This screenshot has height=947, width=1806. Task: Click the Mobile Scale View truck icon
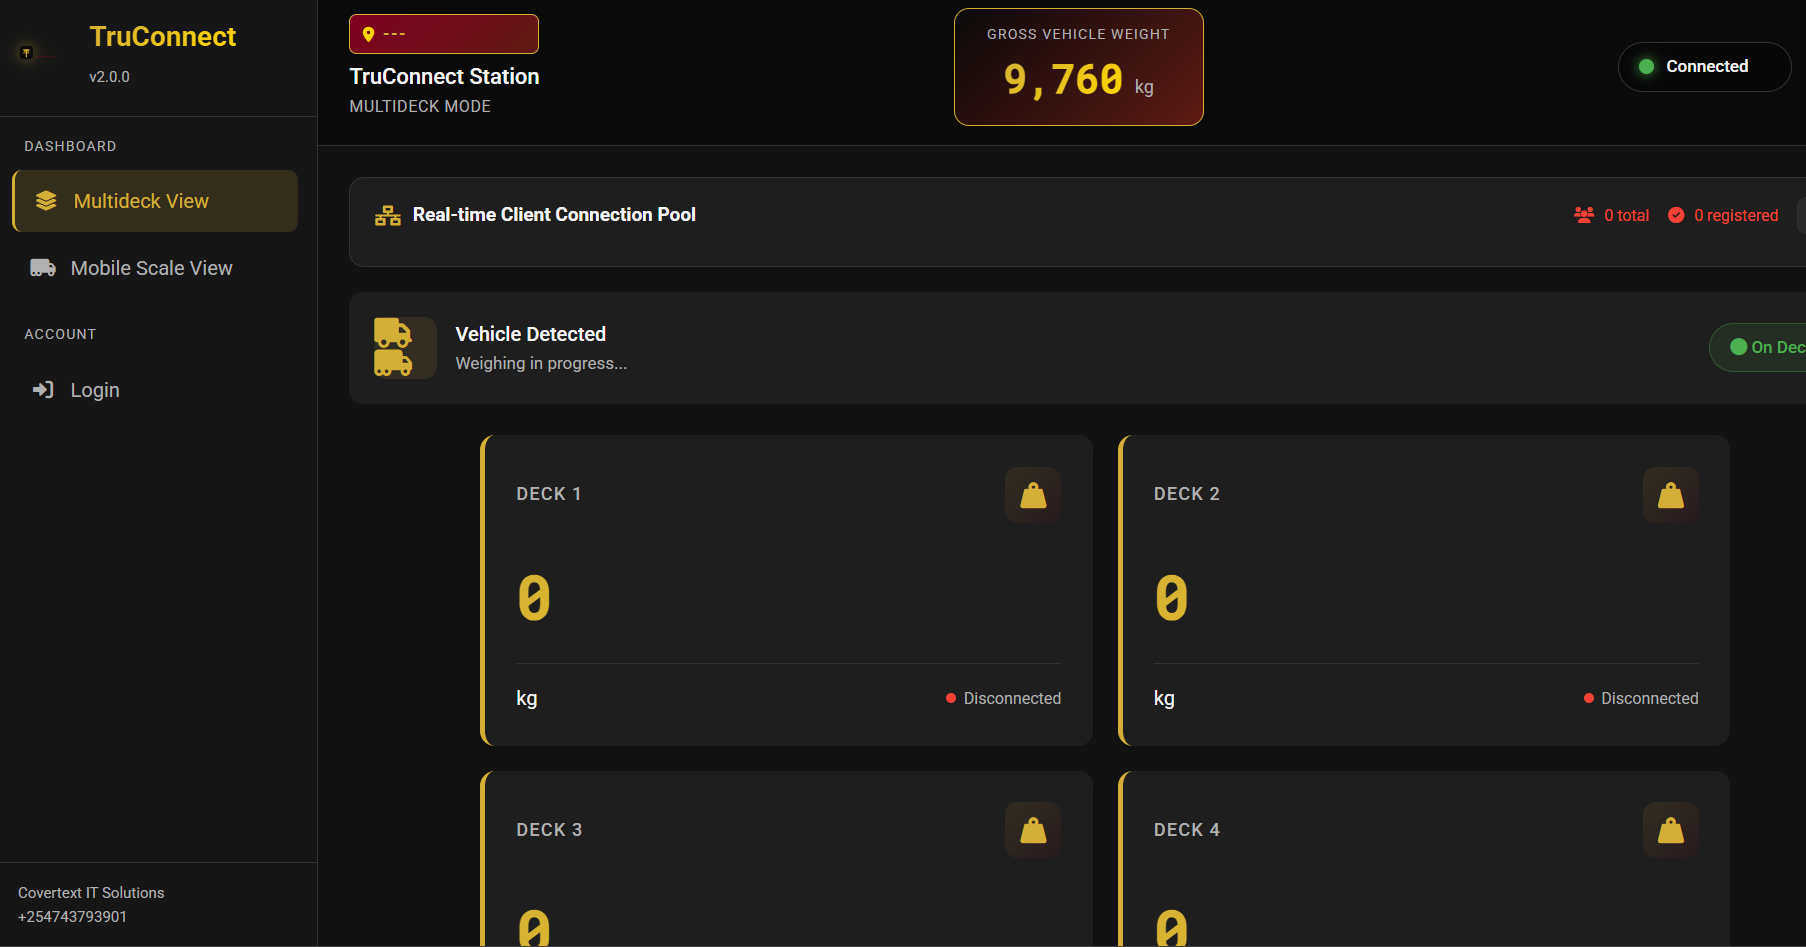[x=43, y=268]
